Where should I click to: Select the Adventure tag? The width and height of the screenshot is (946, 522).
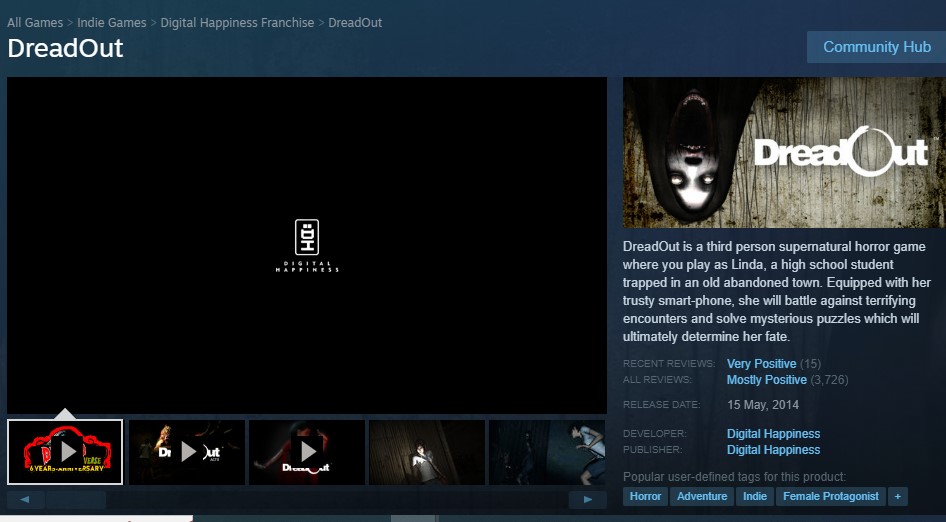(x=702, y=496)
